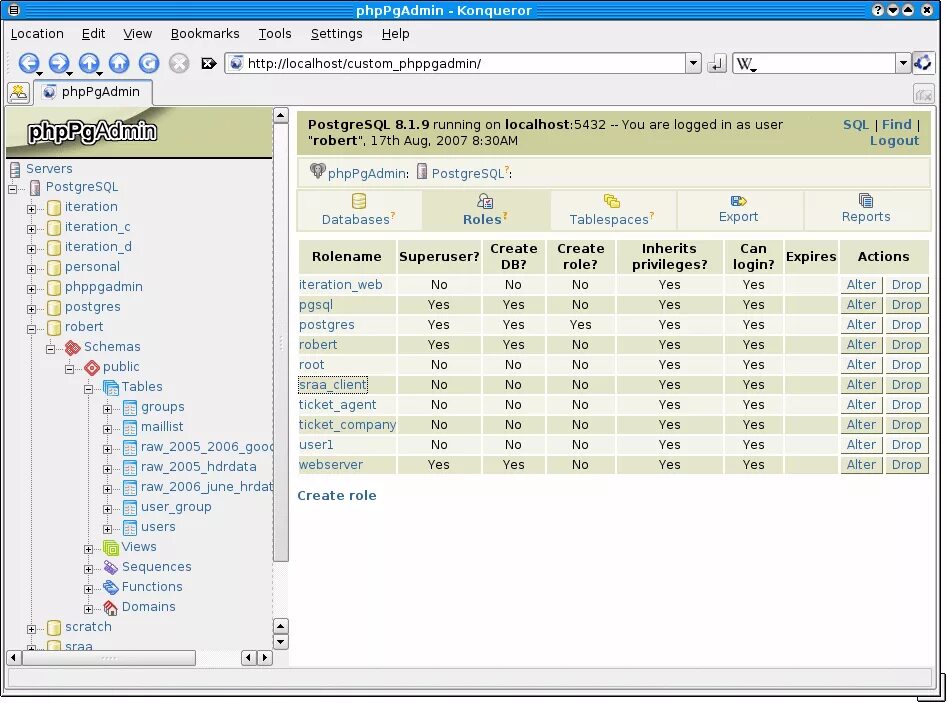Open the search box dropdown arrow
Screen dimensions: 947x703
(903, 63)
